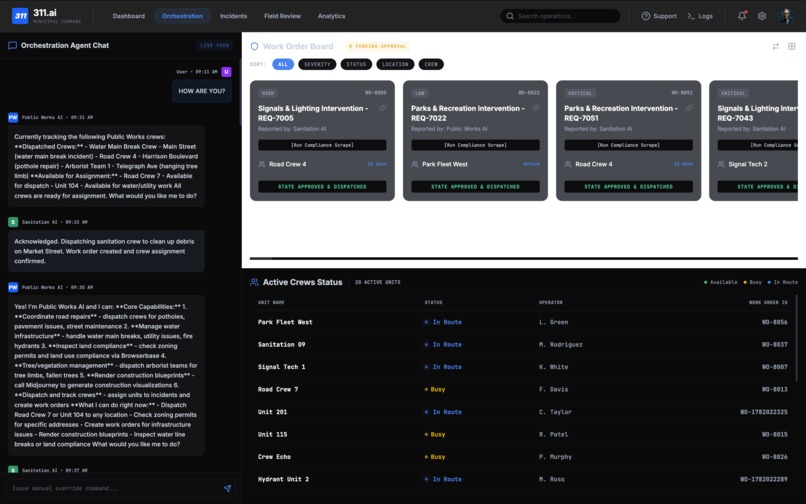The width and height of the screenshot is (806, 504).
Task: Click the crew icon beside Park Fleet West on card
Action: [415, 164]
